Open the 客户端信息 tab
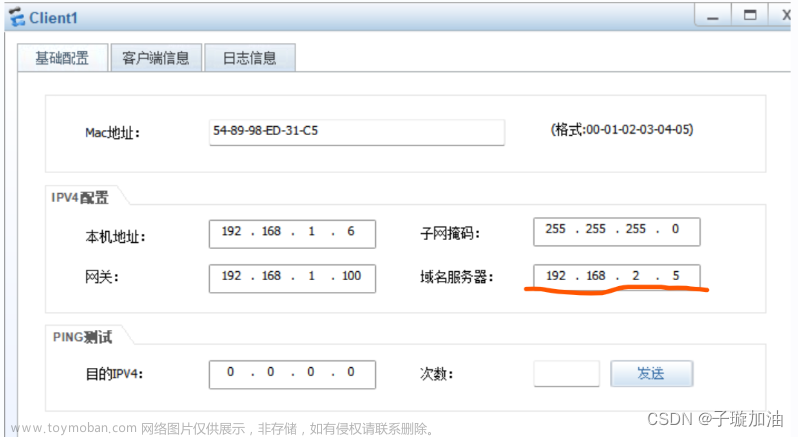Screen dimensions: 798x437 [156, 58]
